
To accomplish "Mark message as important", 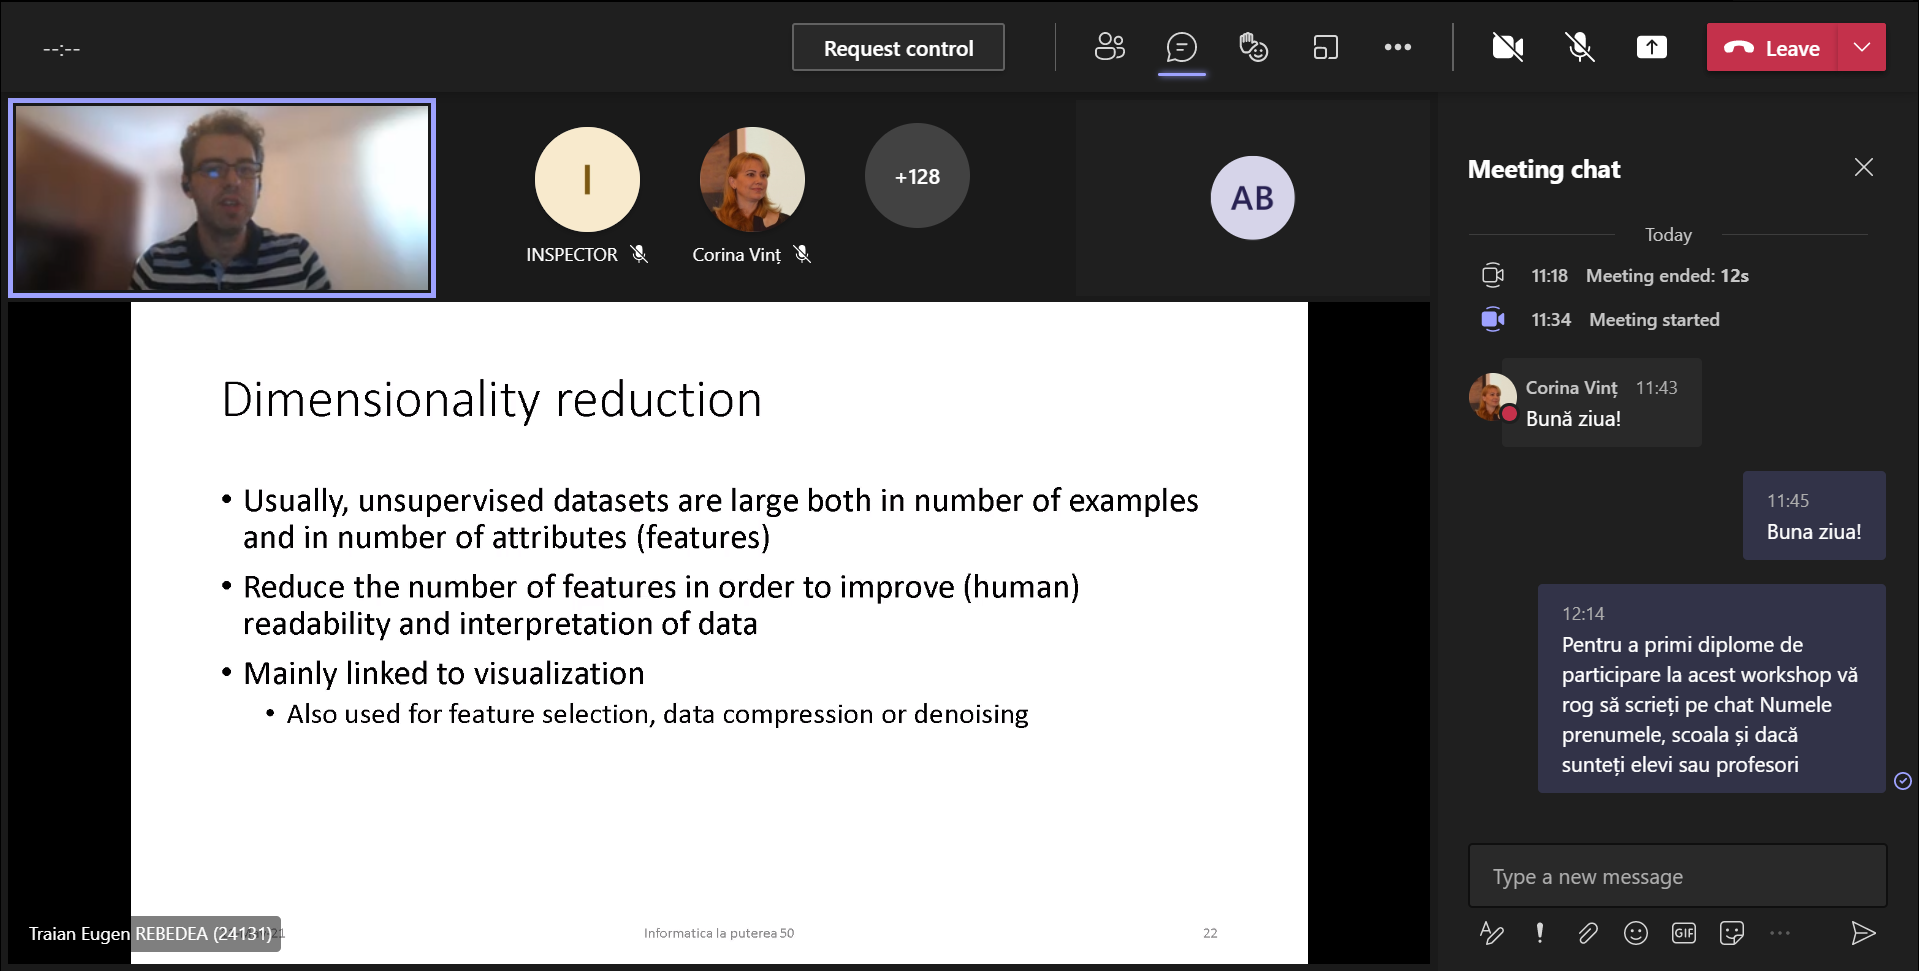I will (x=1539, y=933).
